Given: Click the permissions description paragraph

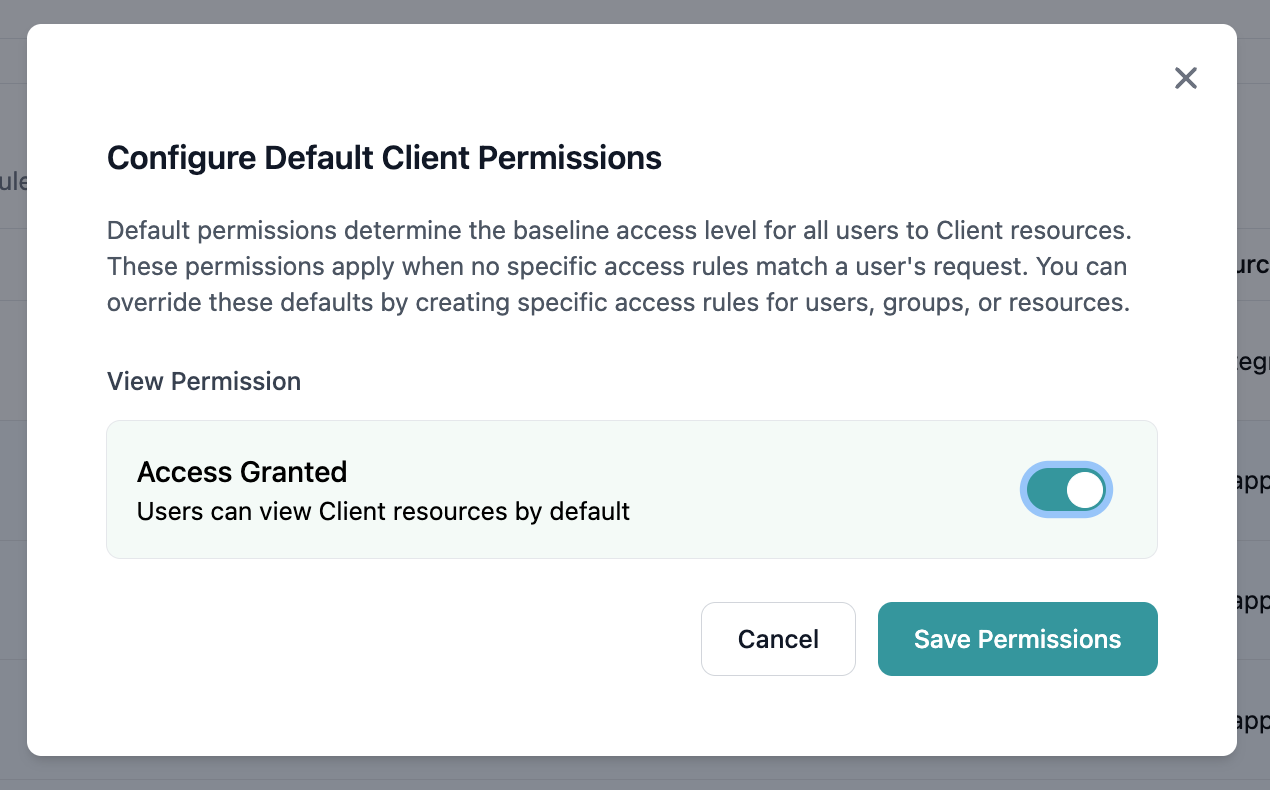Looking at the screenshot, I should click(618, 266).
